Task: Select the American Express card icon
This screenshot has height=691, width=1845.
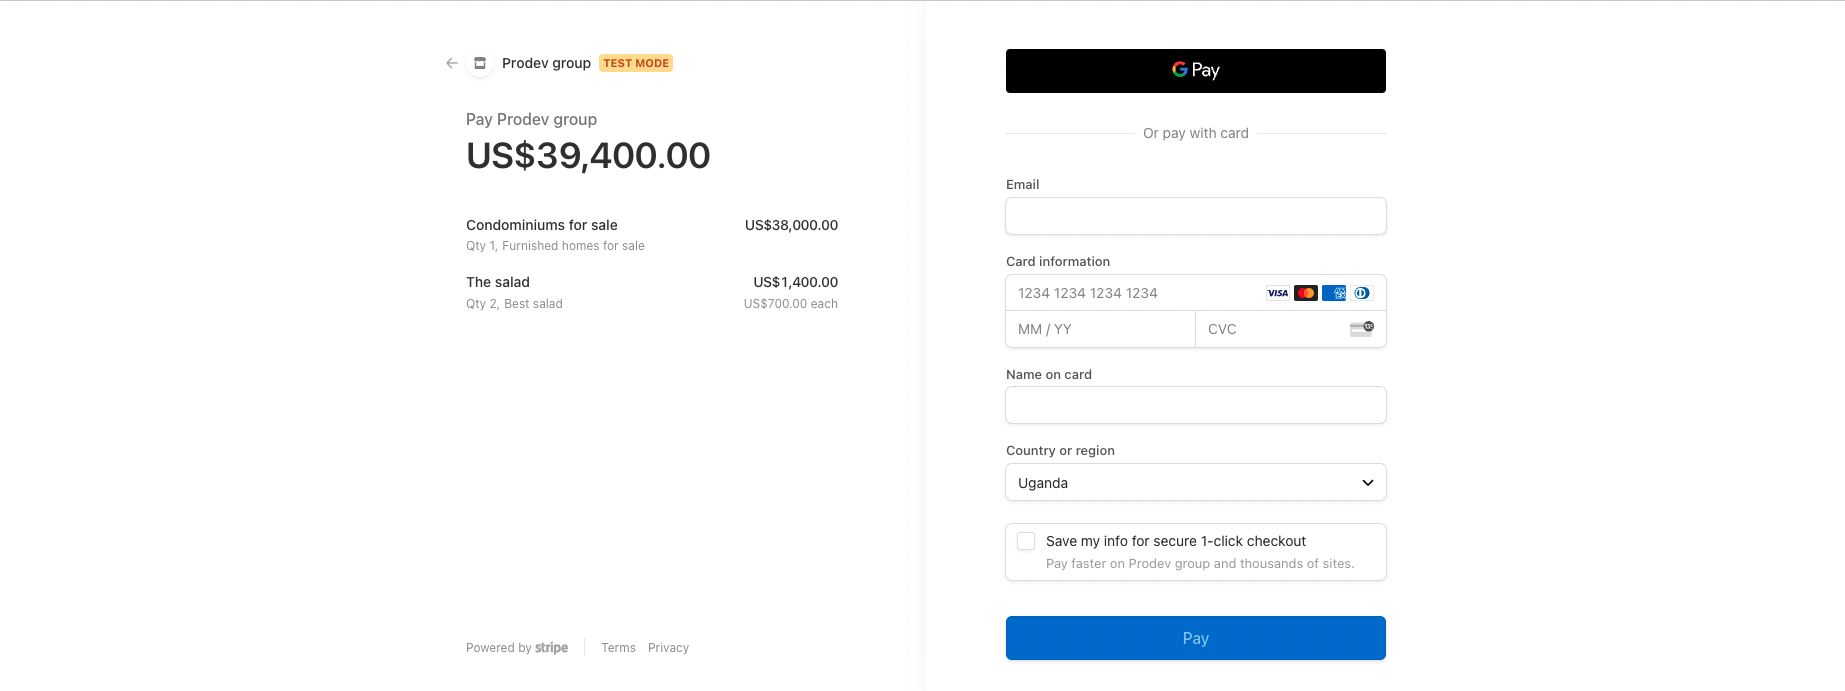Action: [1334, 292]
